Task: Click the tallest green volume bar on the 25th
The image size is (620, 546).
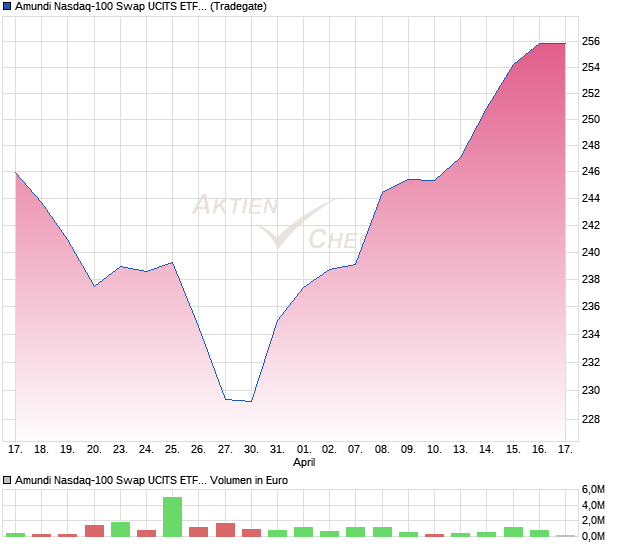Action: (x=172, y=517)
